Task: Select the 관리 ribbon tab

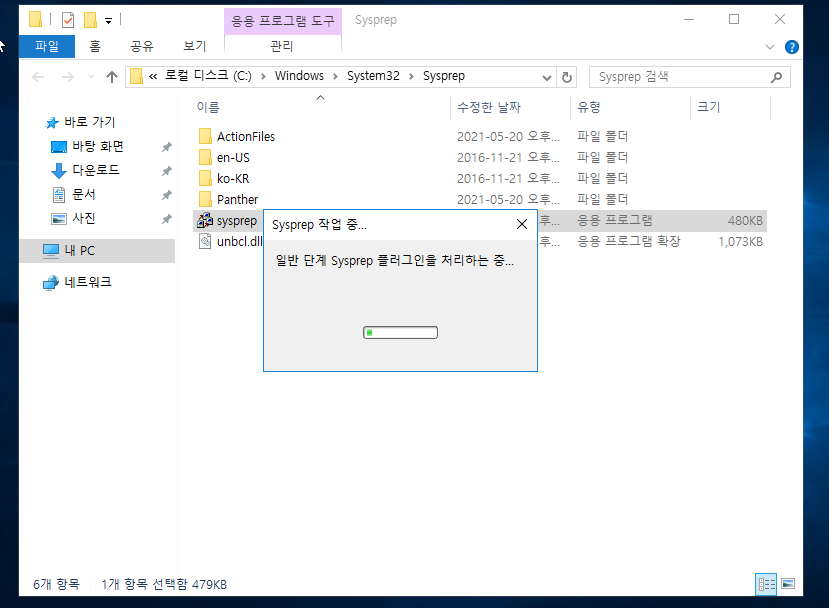Action: [x=282, y=47]
